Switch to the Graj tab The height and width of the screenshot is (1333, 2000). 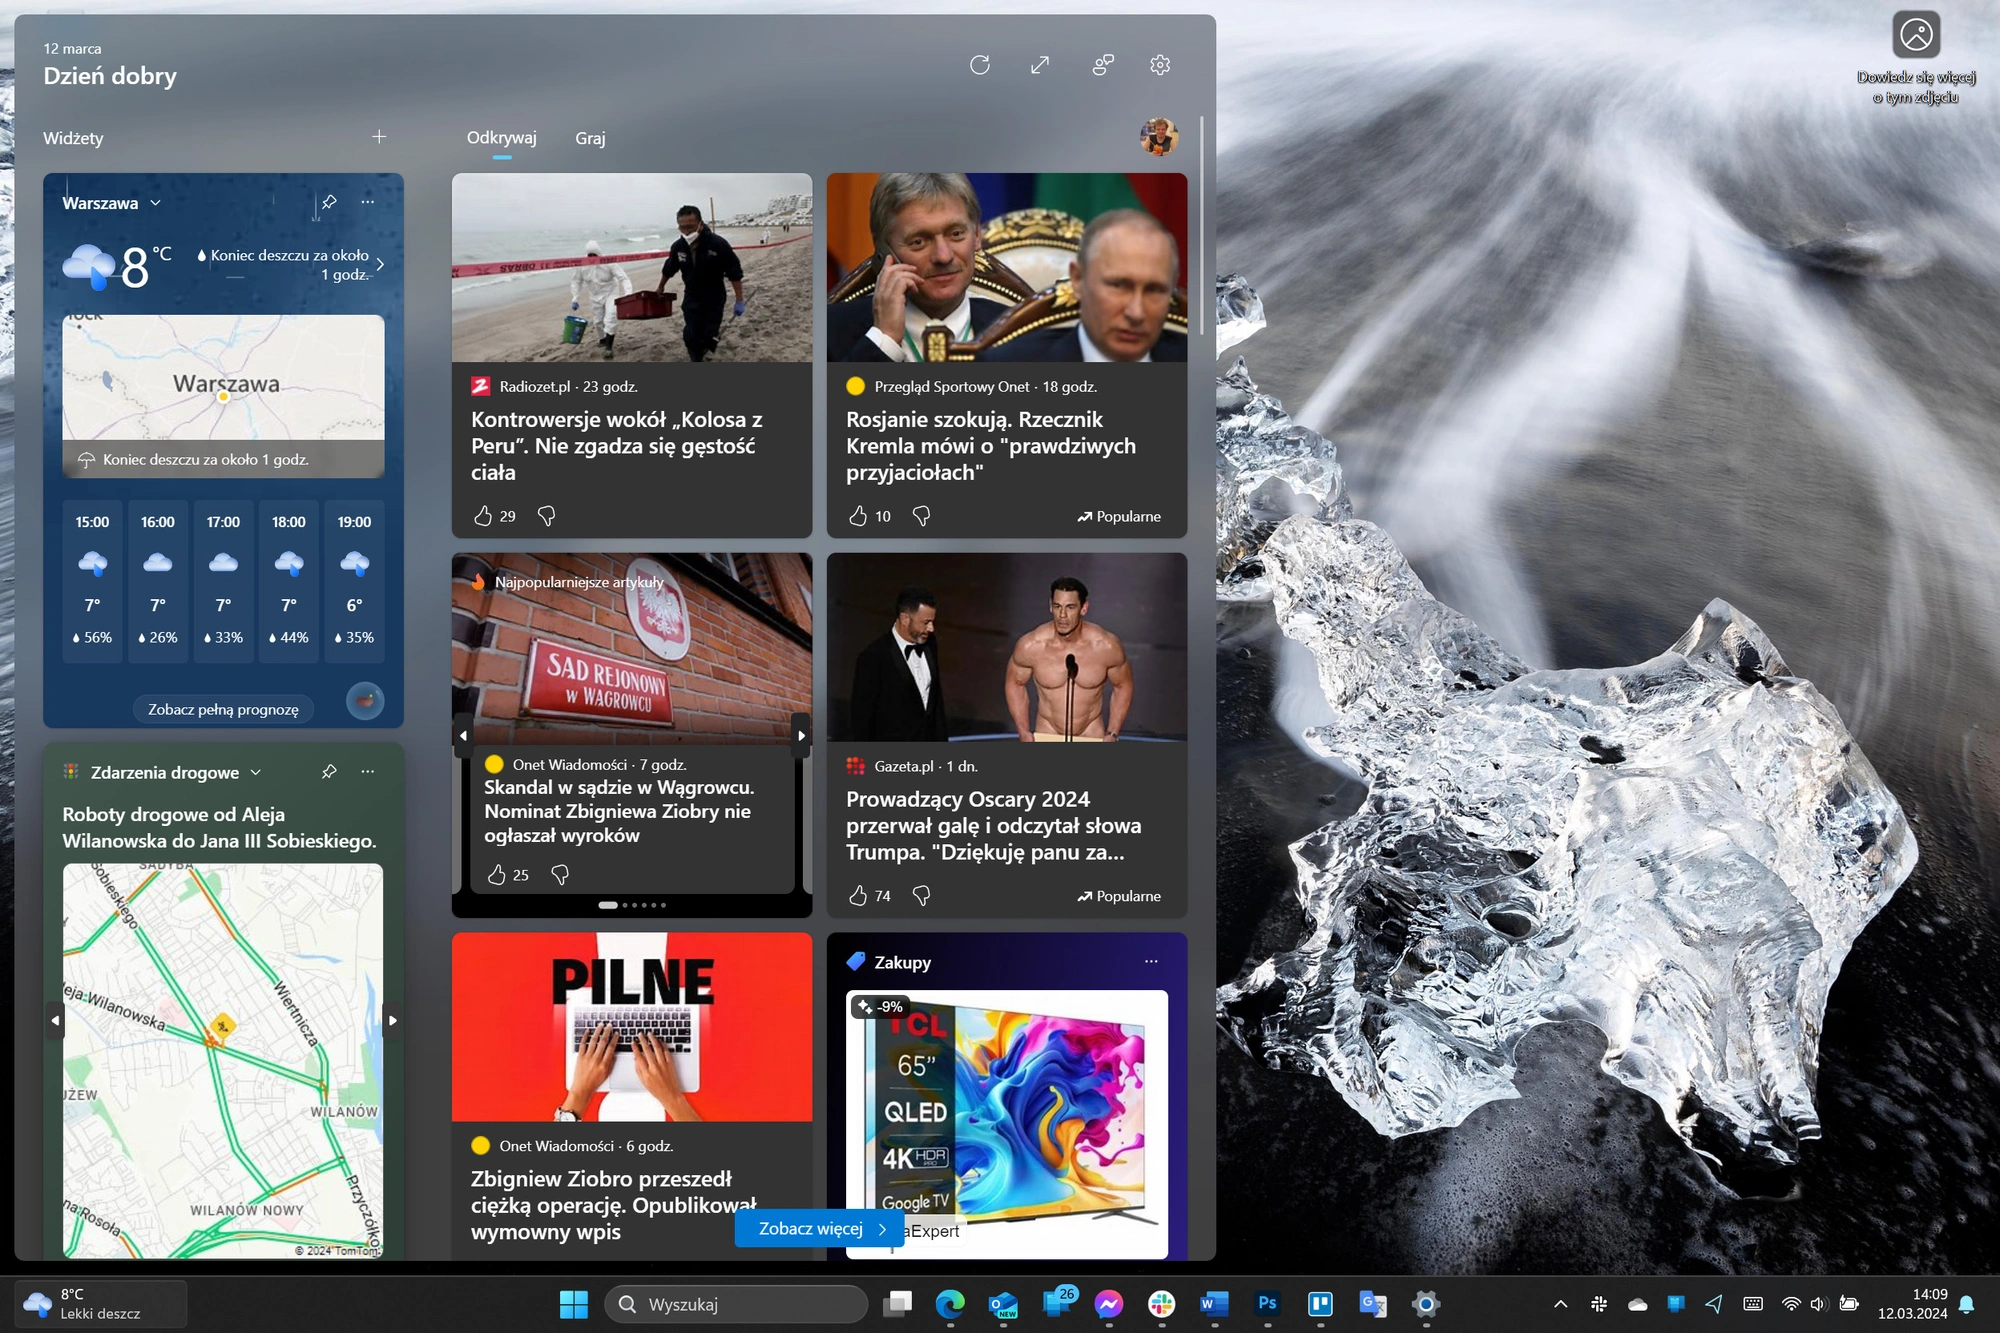(x=590, y=139)
